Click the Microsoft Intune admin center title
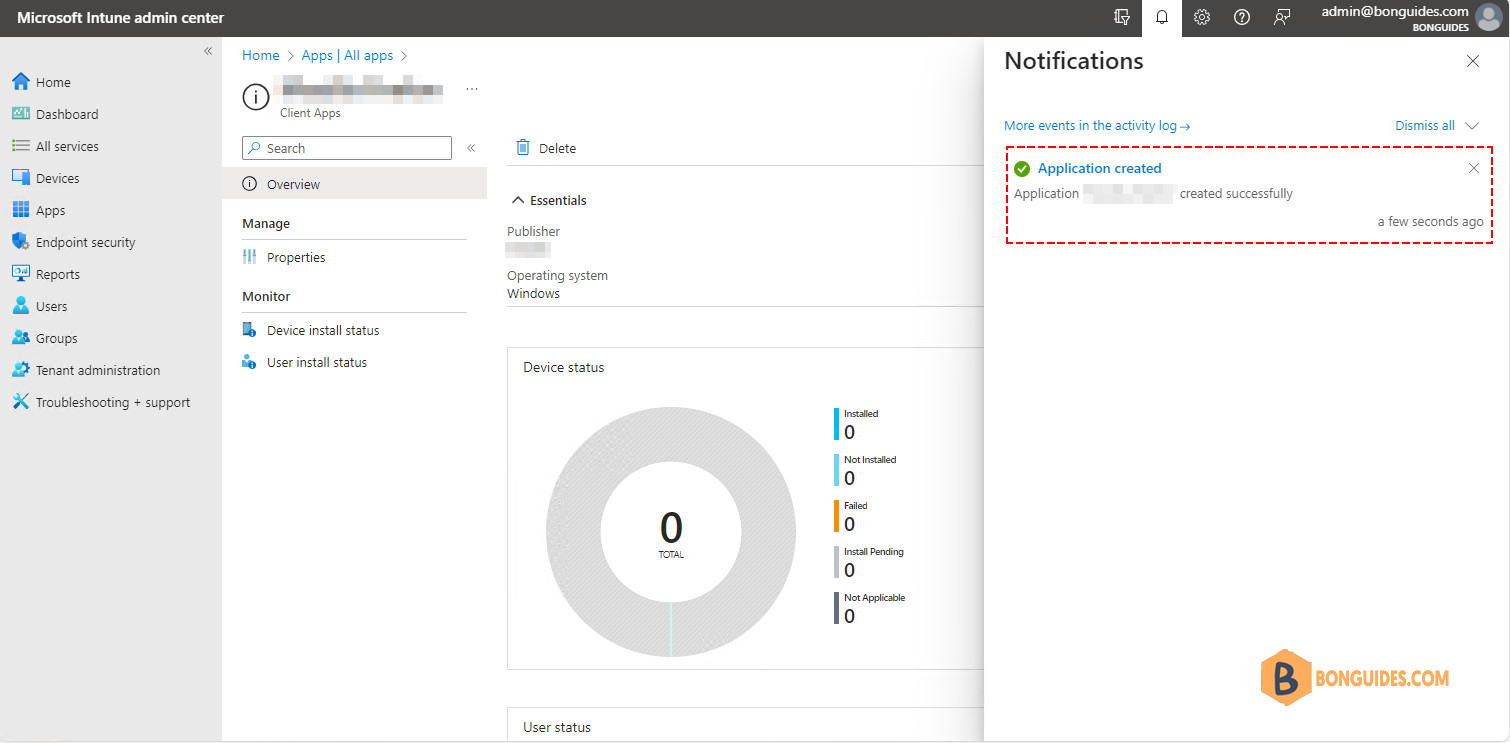This screenshot has width=1510, height=743. click(x=120, y=18)
